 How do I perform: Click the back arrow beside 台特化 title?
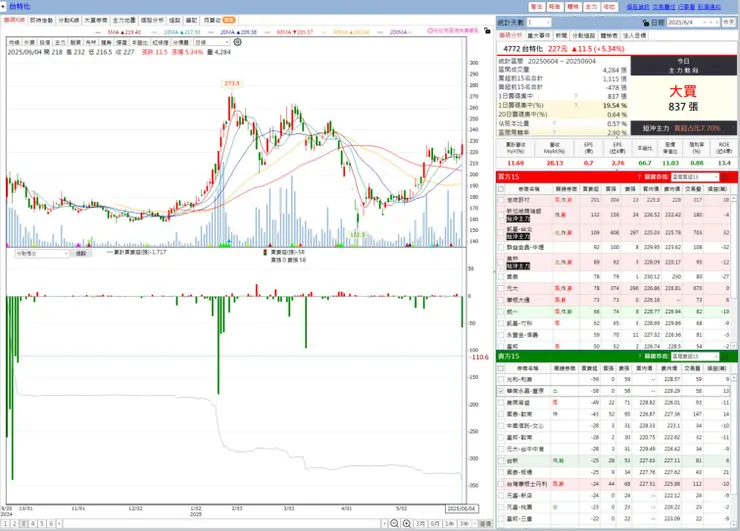point(3,6)
